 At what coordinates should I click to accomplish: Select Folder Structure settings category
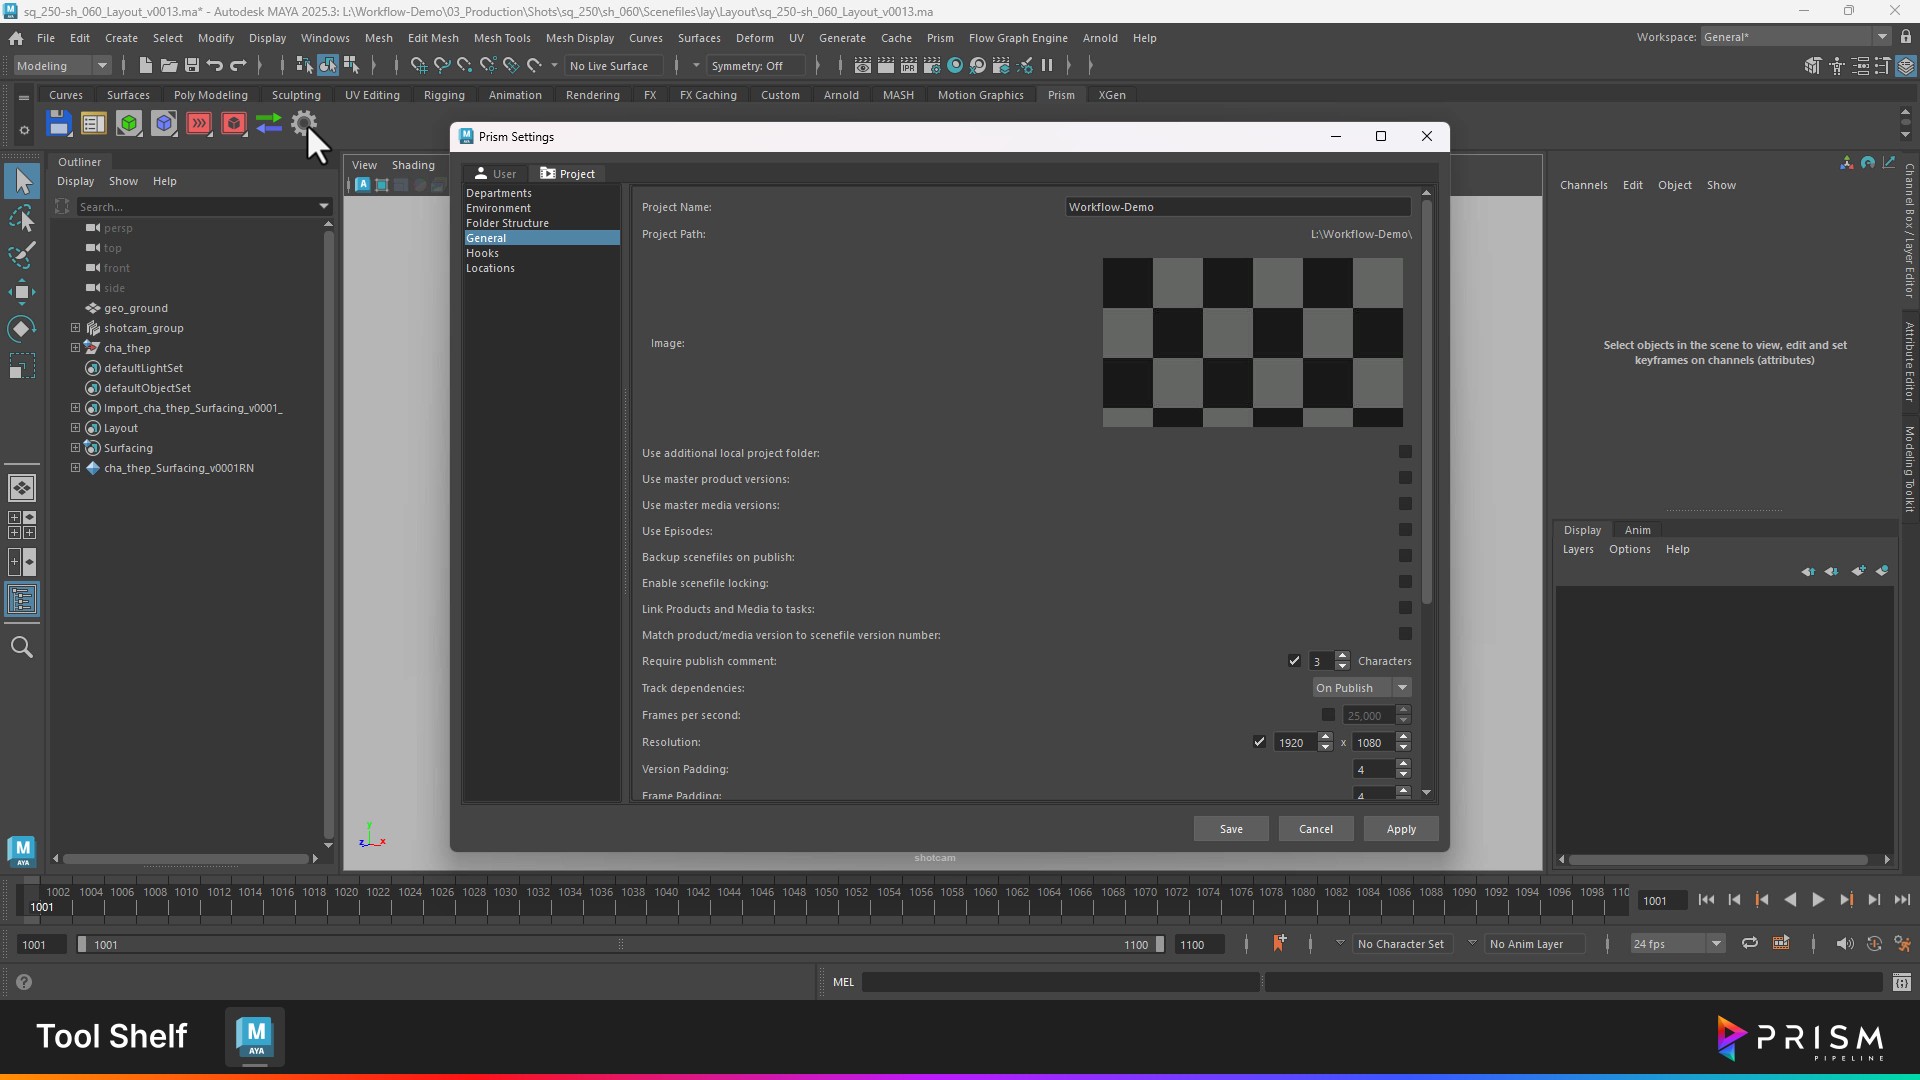507,223
